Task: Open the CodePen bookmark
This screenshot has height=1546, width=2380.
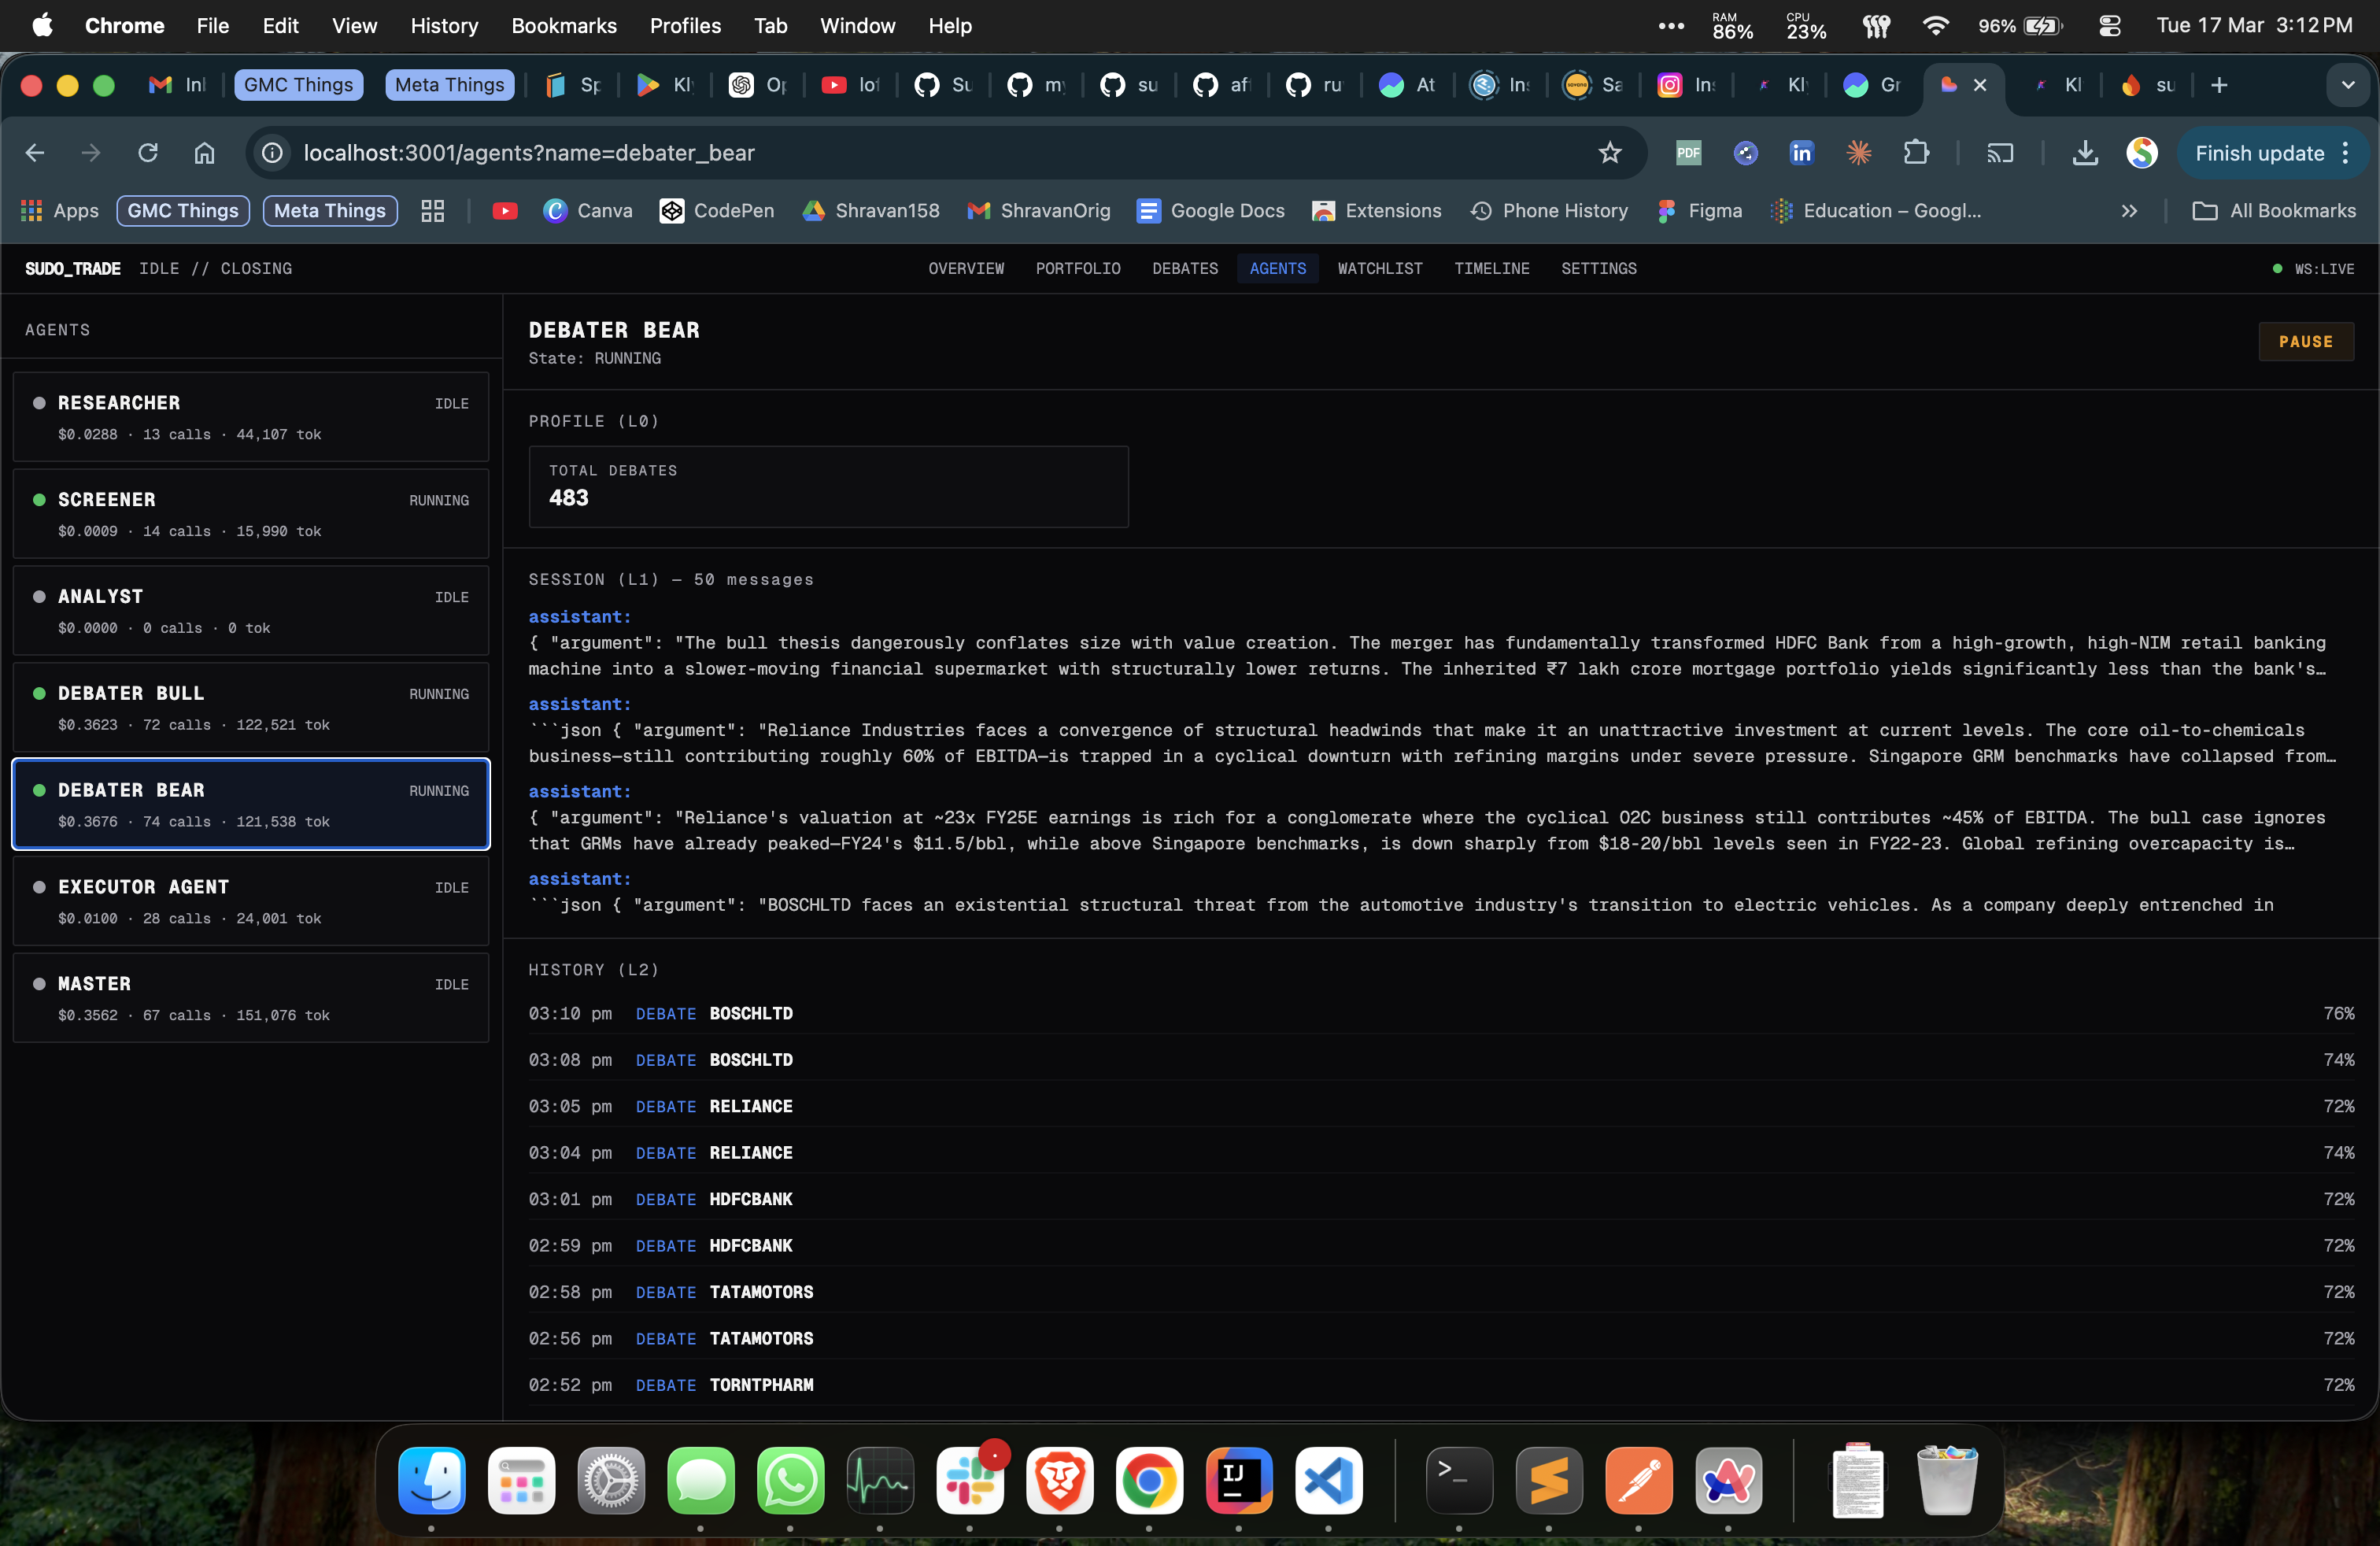Action: click(x=717, y=210)
